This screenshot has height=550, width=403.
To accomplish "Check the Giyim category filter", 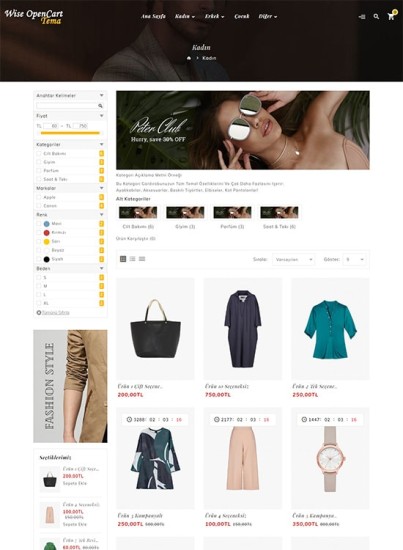I will tap(39, 162).
